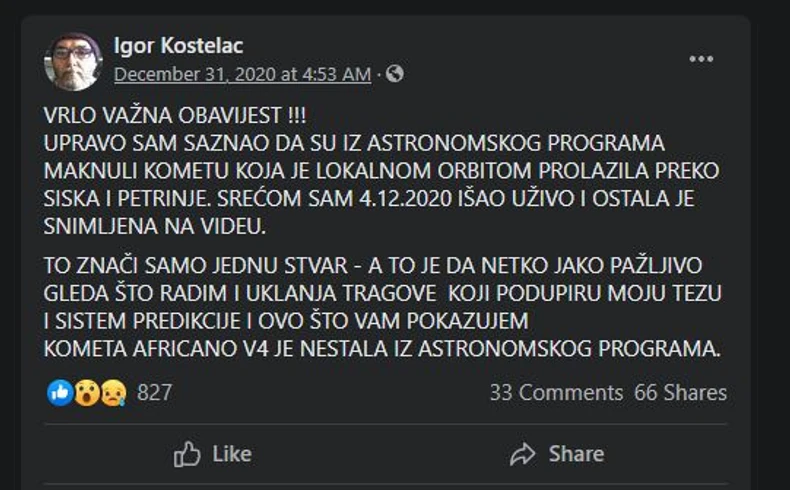This screenshot has height=490, width=790.
Task: Open the three-dot post options menu
Action: click(x=701, y=59)
